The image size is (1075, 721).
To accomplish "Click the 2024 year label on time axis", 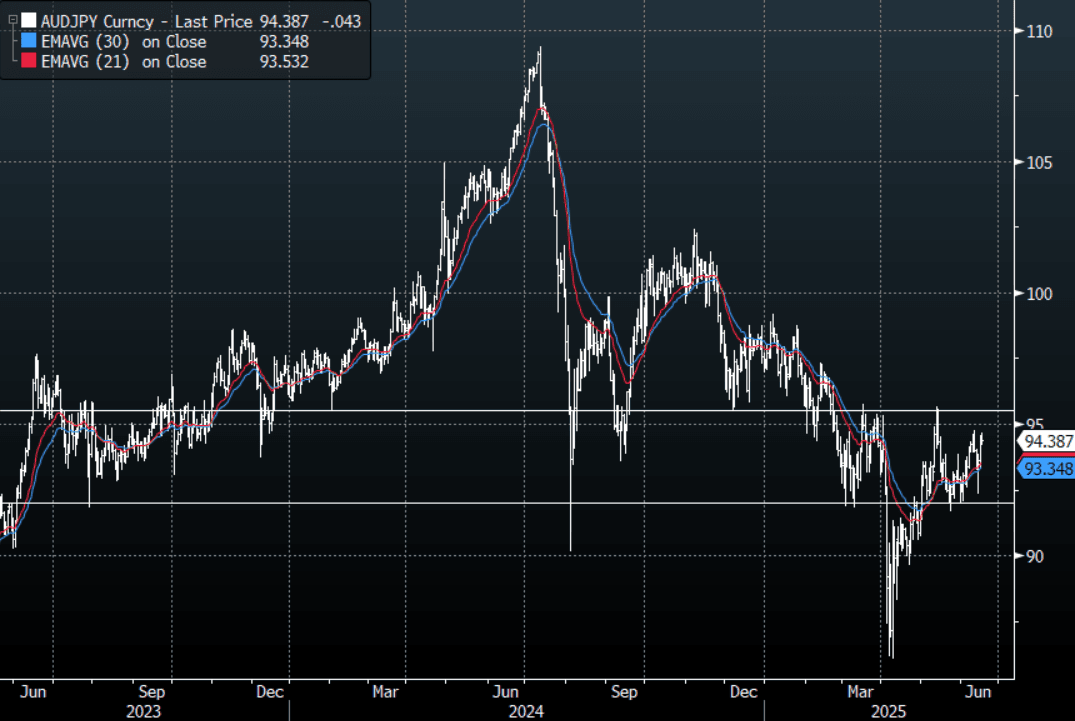I will click(526, 711).
